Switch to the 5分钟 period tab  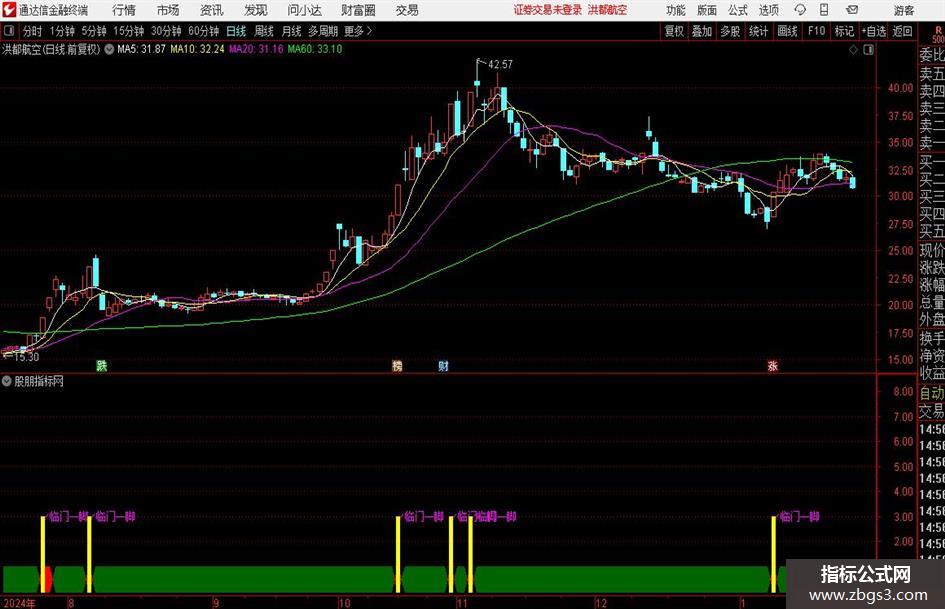click(93, 31)
